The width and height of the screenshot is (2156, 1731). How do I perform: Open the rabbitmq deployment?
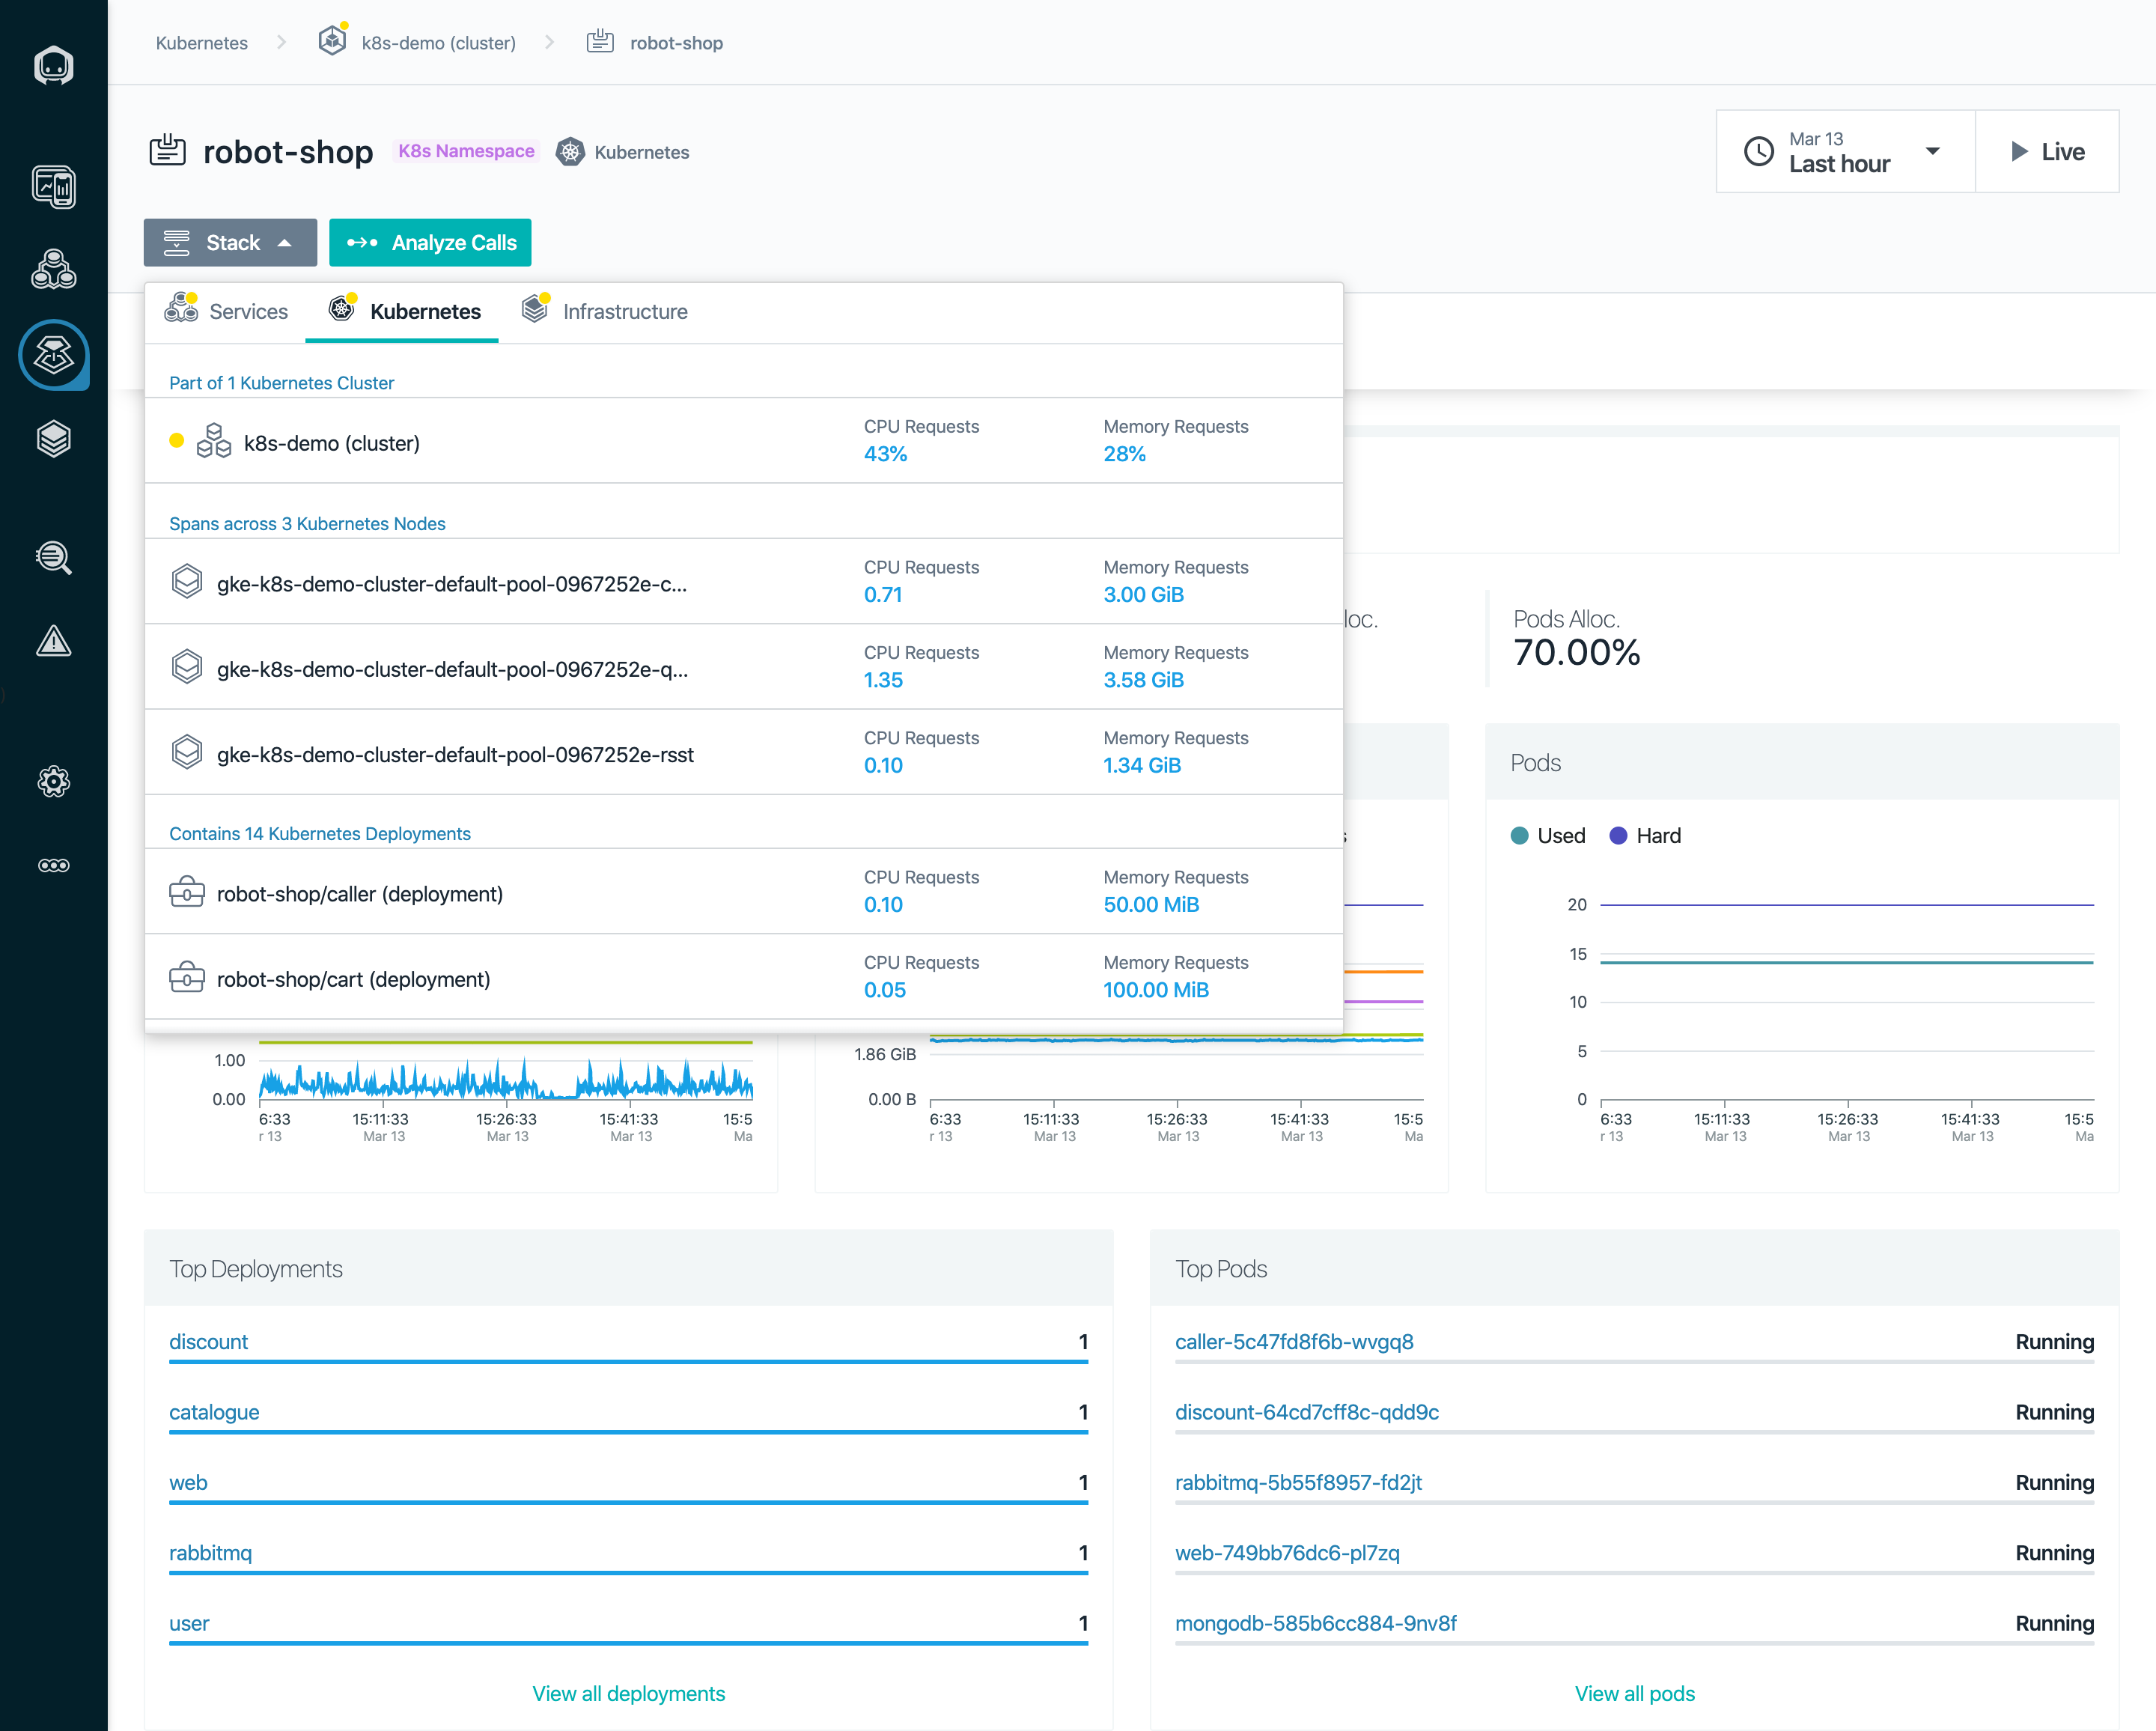[210, 1552]
